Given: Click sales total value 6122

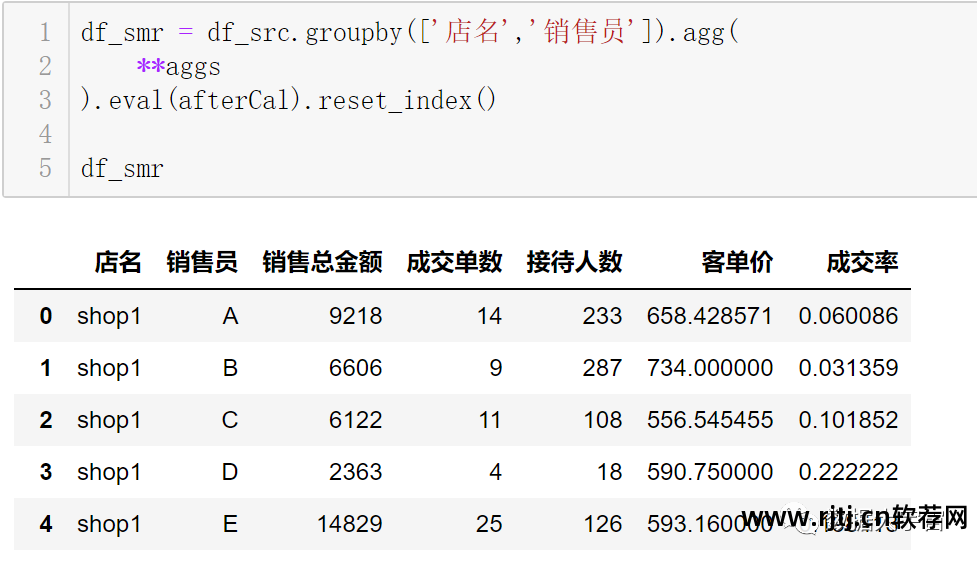Looking at the screenshot, I should [355, 420].
